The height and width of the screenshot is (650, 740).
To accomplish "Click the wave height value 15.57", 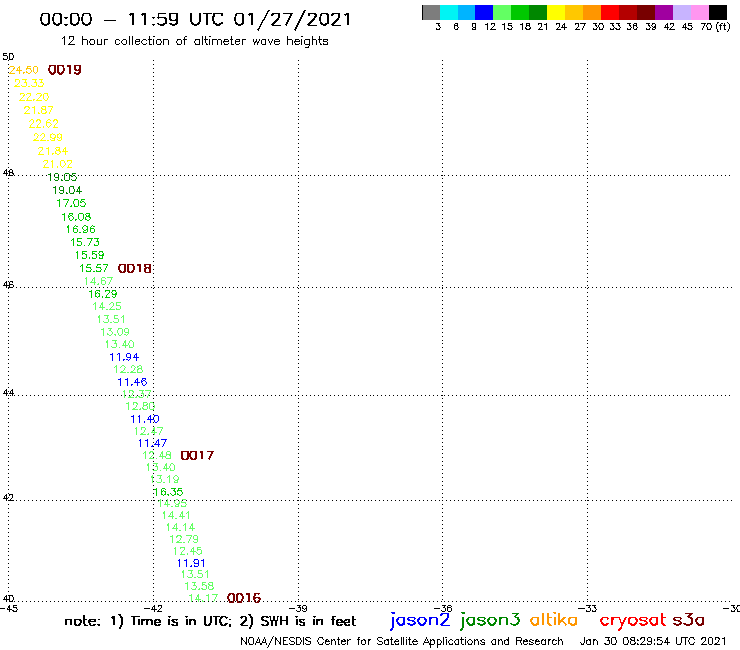I will point(94,269).
